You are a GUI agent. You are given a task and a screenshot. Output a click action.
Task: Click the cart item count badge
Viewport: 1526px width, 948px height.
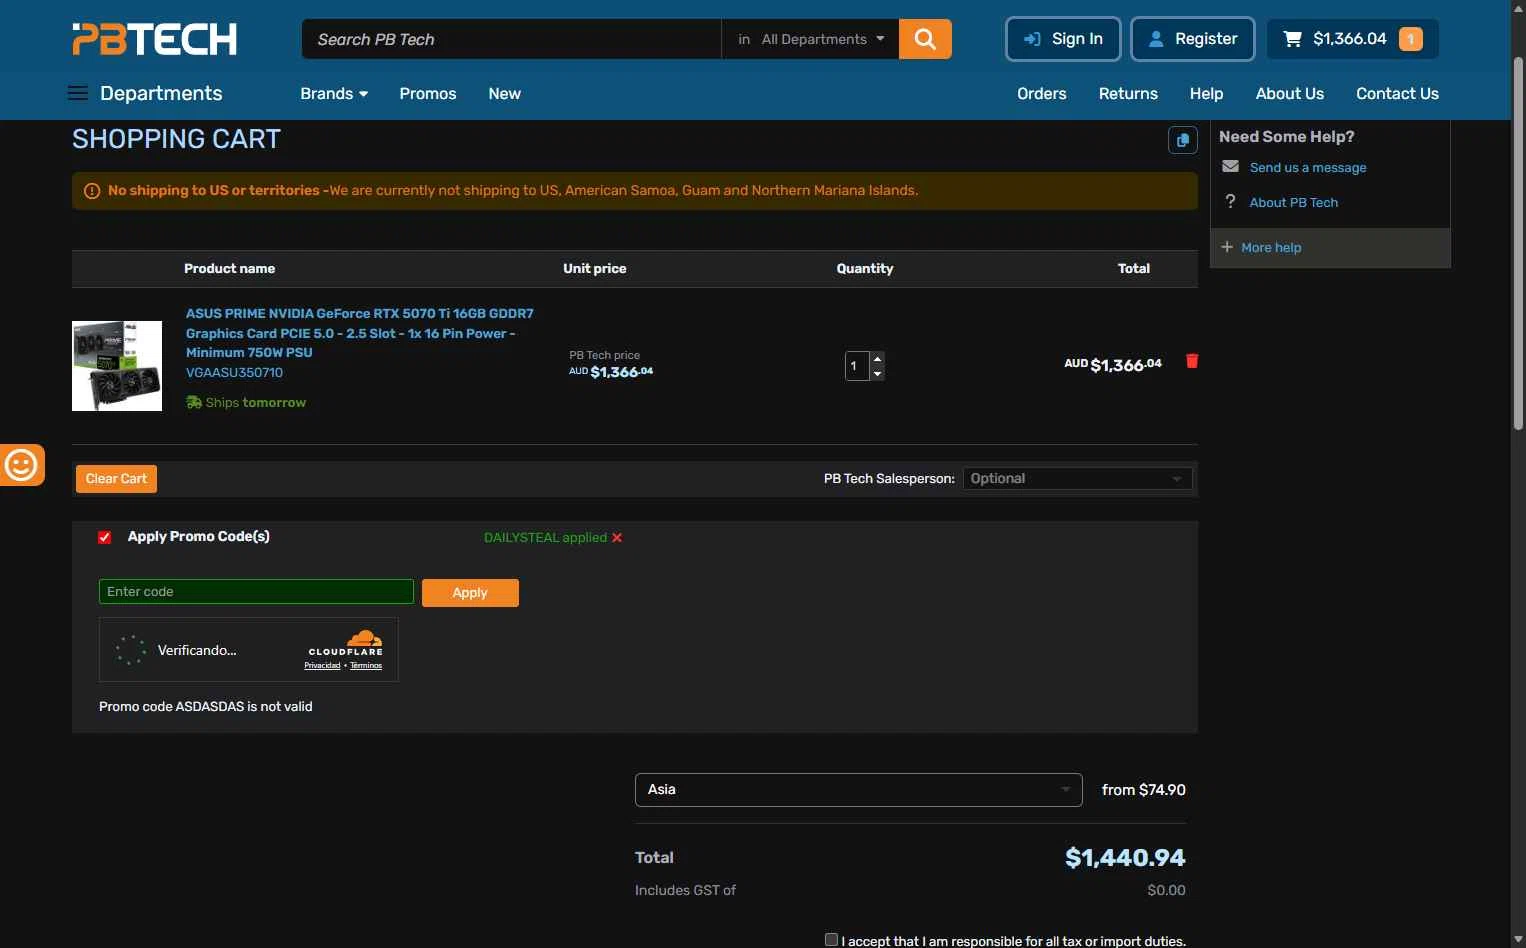[1411, 39]
